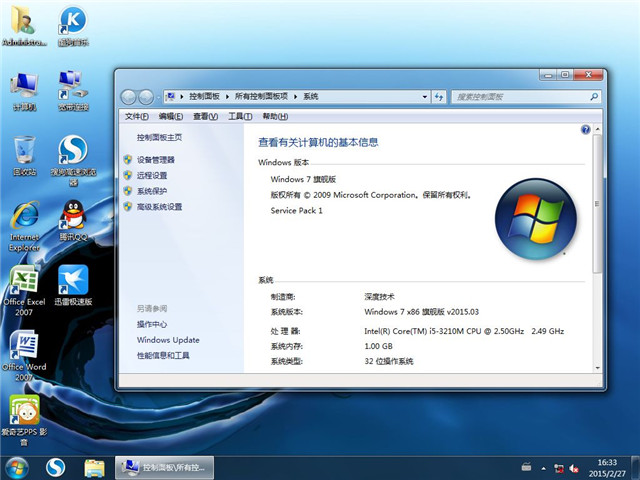Screen dimensions: 640x480
Task: Open 设备管理器 link
Action: pos(156,160)
